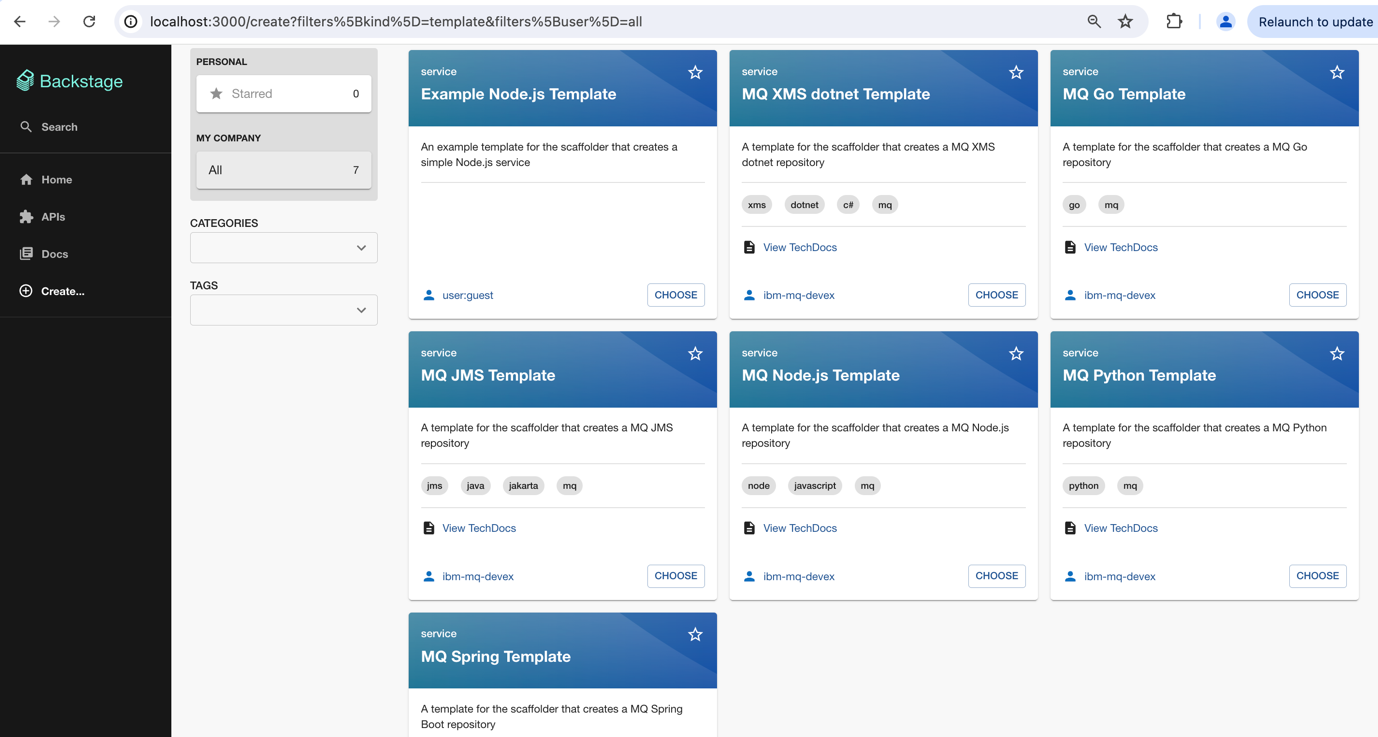Open APIs in the sidebar
Image resolution: width=1378 pixels, height=737 pixels.
click(x=85, y=217)
